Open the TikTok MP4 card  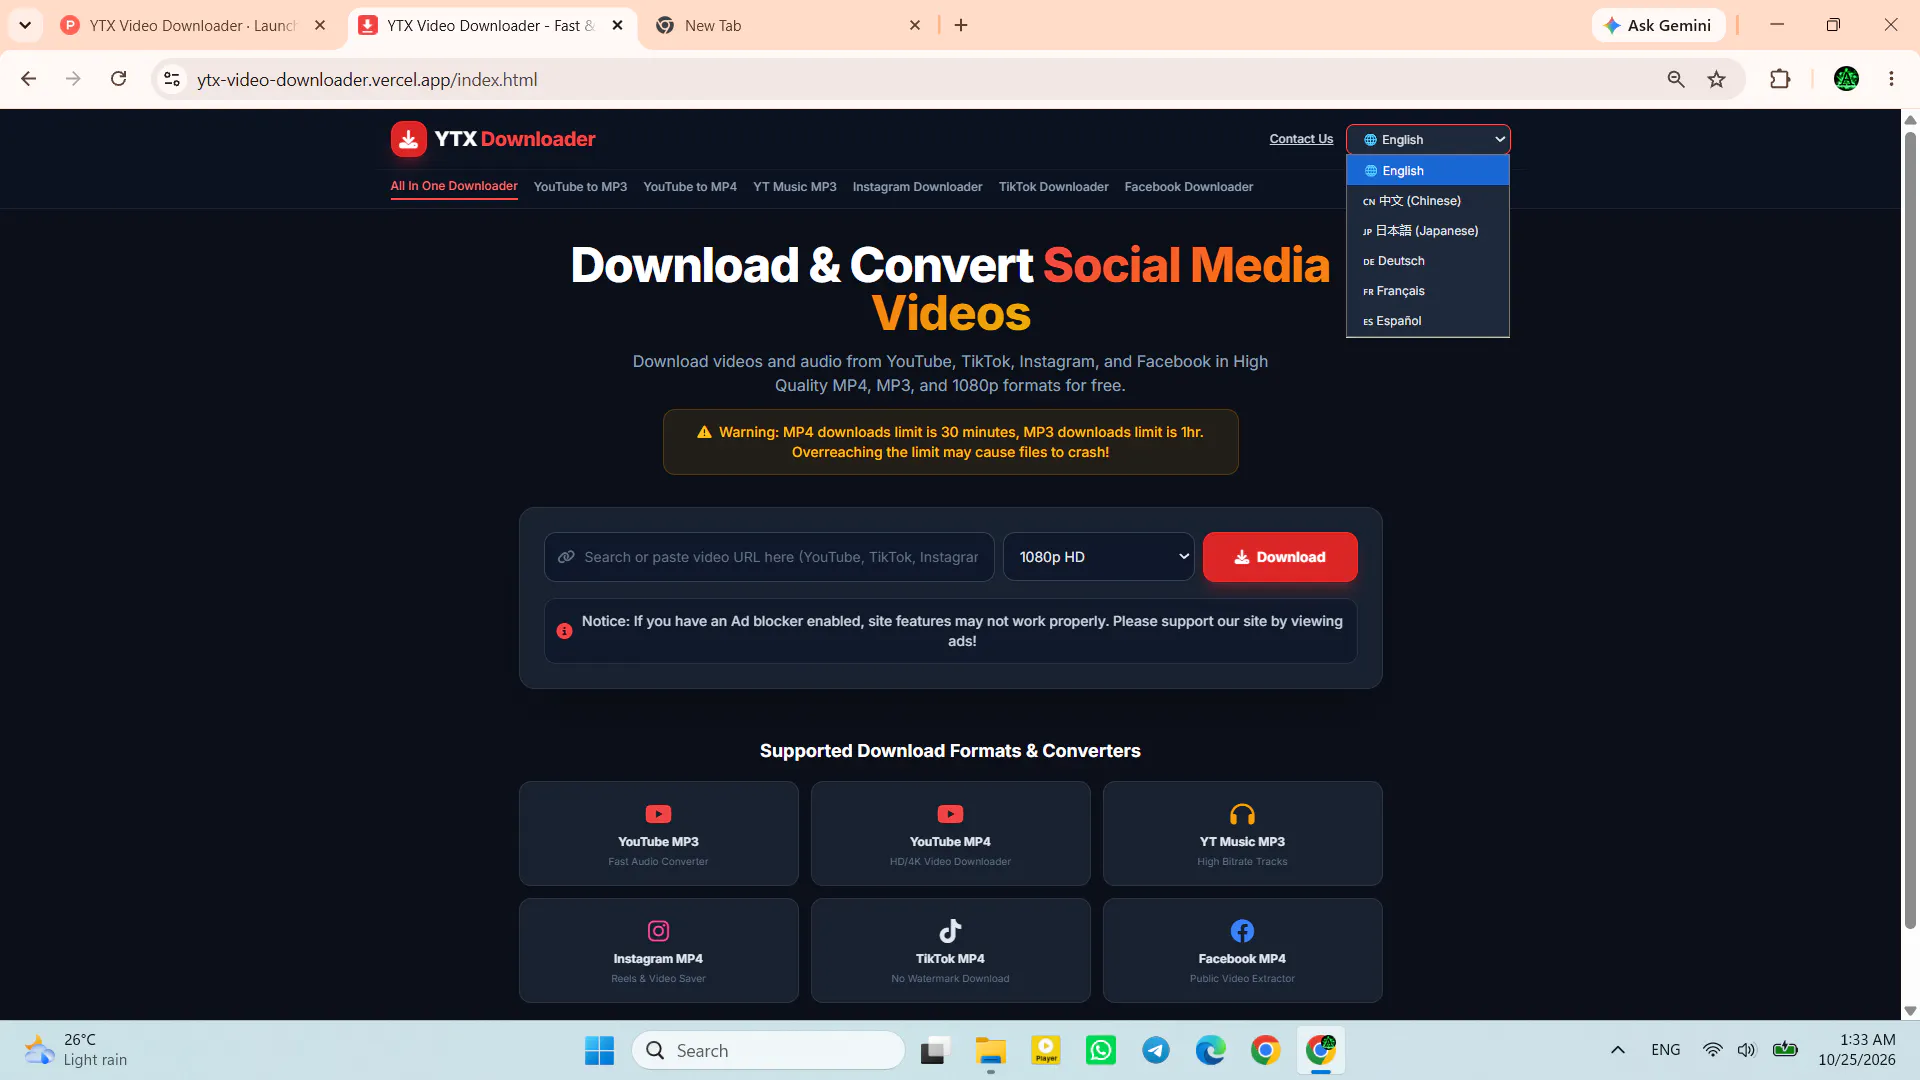pos(950,950)
